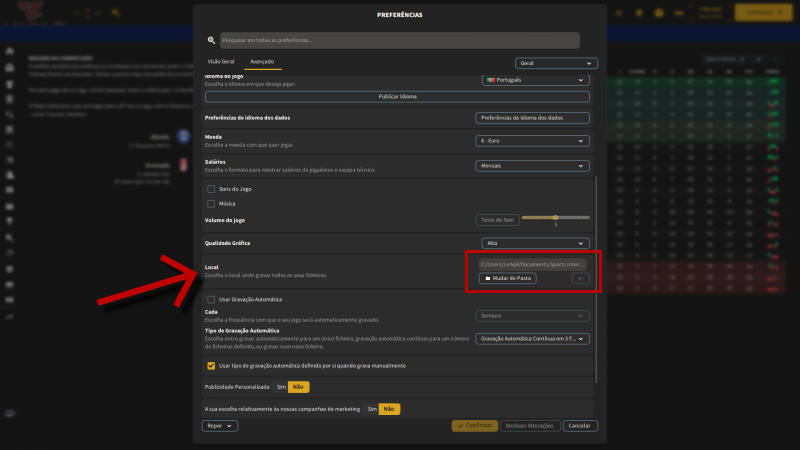Expand the Moeda currency dropdown
This screenshot has height=450, width=800.
coord(533,141)
